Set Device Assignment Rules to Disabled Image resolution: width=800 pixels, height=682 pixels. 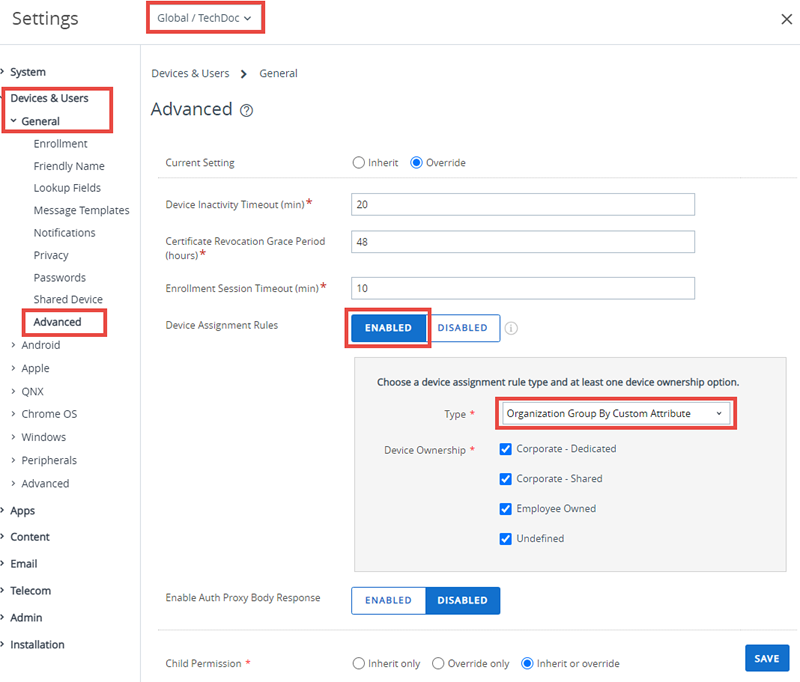pyautogui.click(x=463, y=328)
